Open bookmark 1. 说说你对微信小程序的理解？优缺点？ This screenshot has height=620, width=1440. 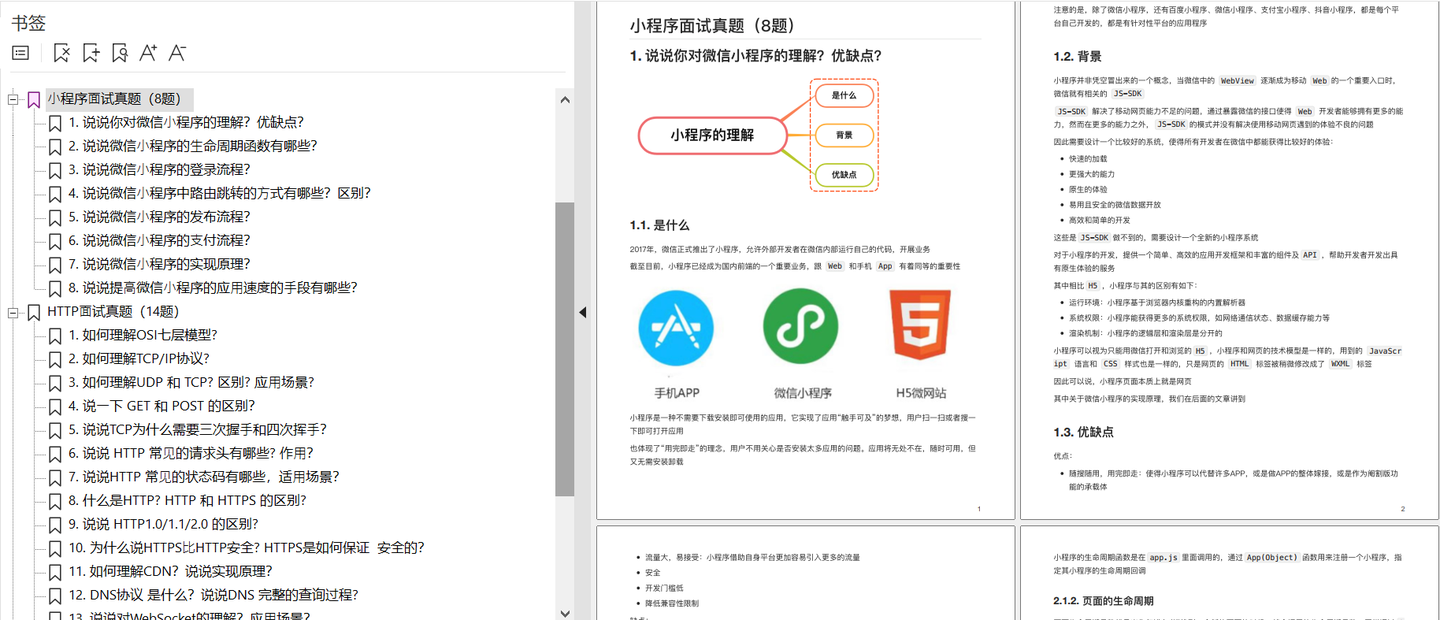point(186,122)
